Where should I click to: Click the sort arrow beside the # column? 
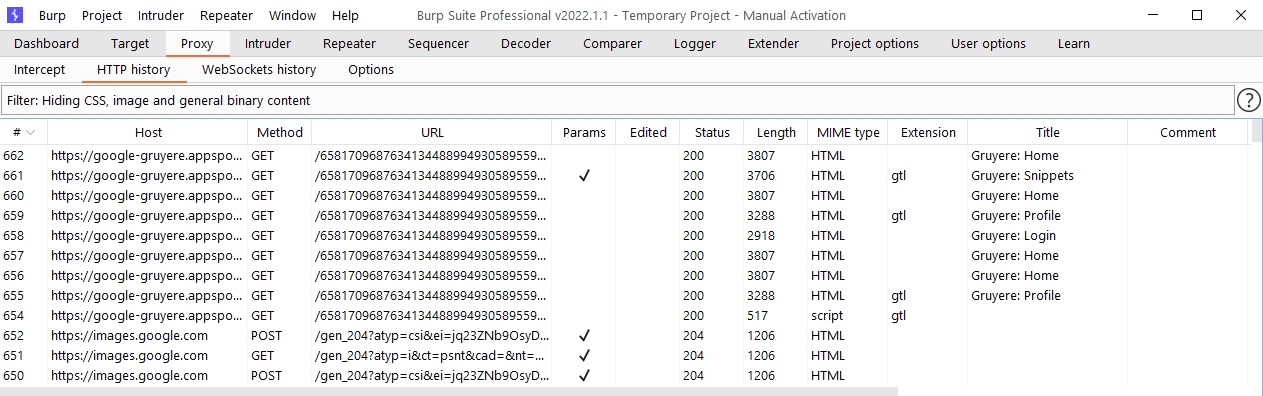pos(31,133)
